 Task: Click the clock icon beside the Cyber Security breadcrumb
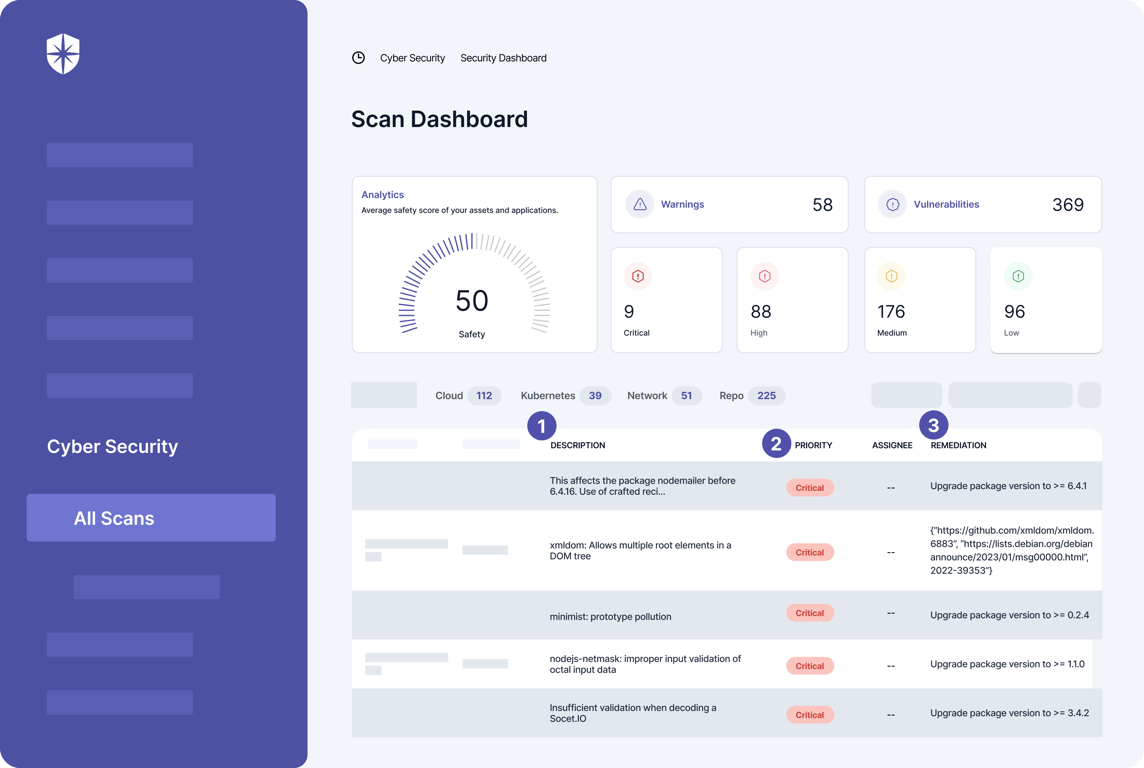[x=358, y=58]
